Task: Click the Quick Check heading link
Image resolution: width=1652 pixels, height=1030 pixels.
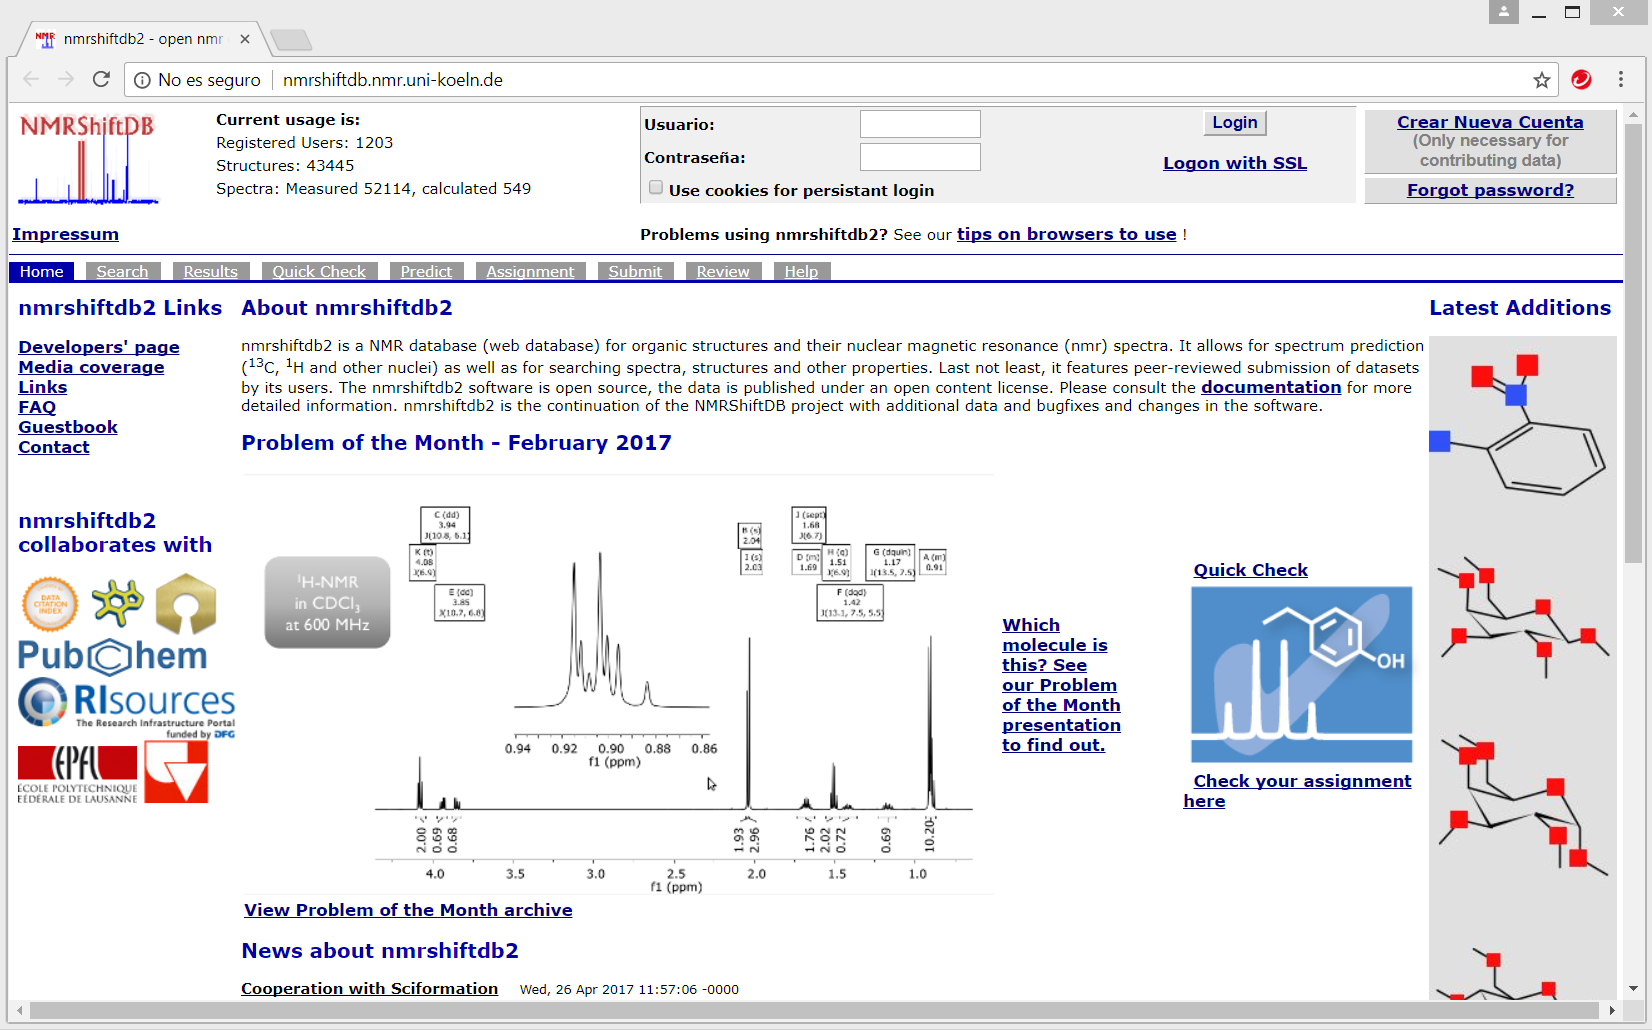Action: (x=1250, y=570)
